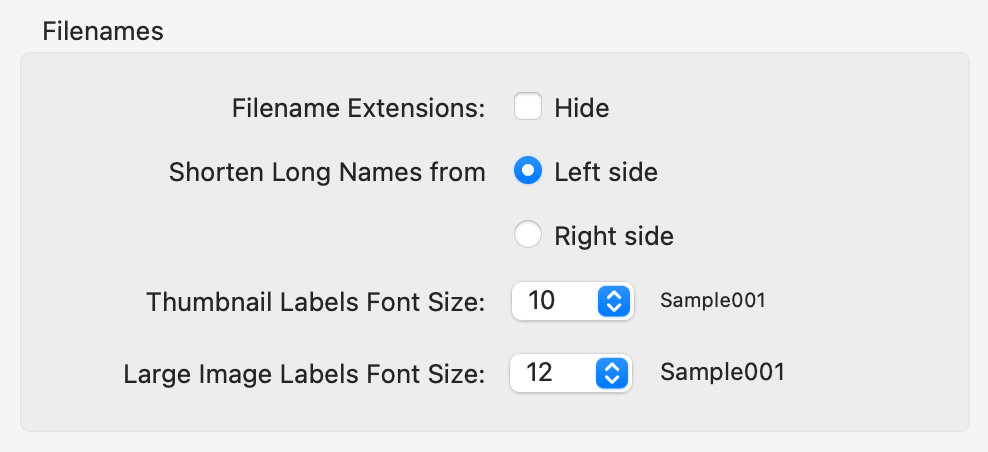Click the Shorten Long Names from label
This screenshot has height=452, width=988.
click(x=327, y=172)
